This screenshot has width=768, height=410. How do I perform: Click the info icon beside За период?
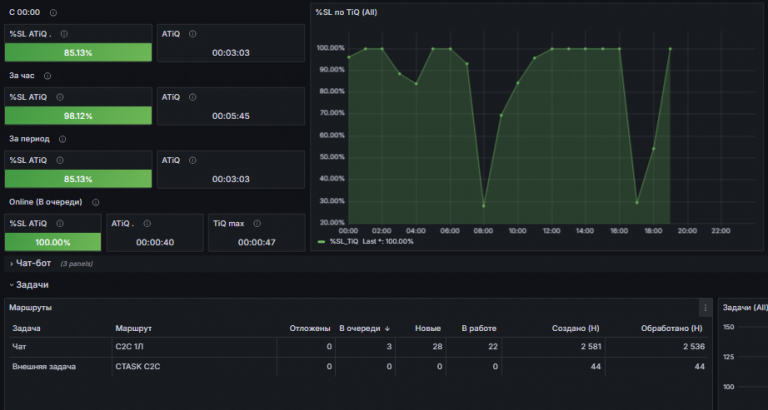tap(62, 139)
